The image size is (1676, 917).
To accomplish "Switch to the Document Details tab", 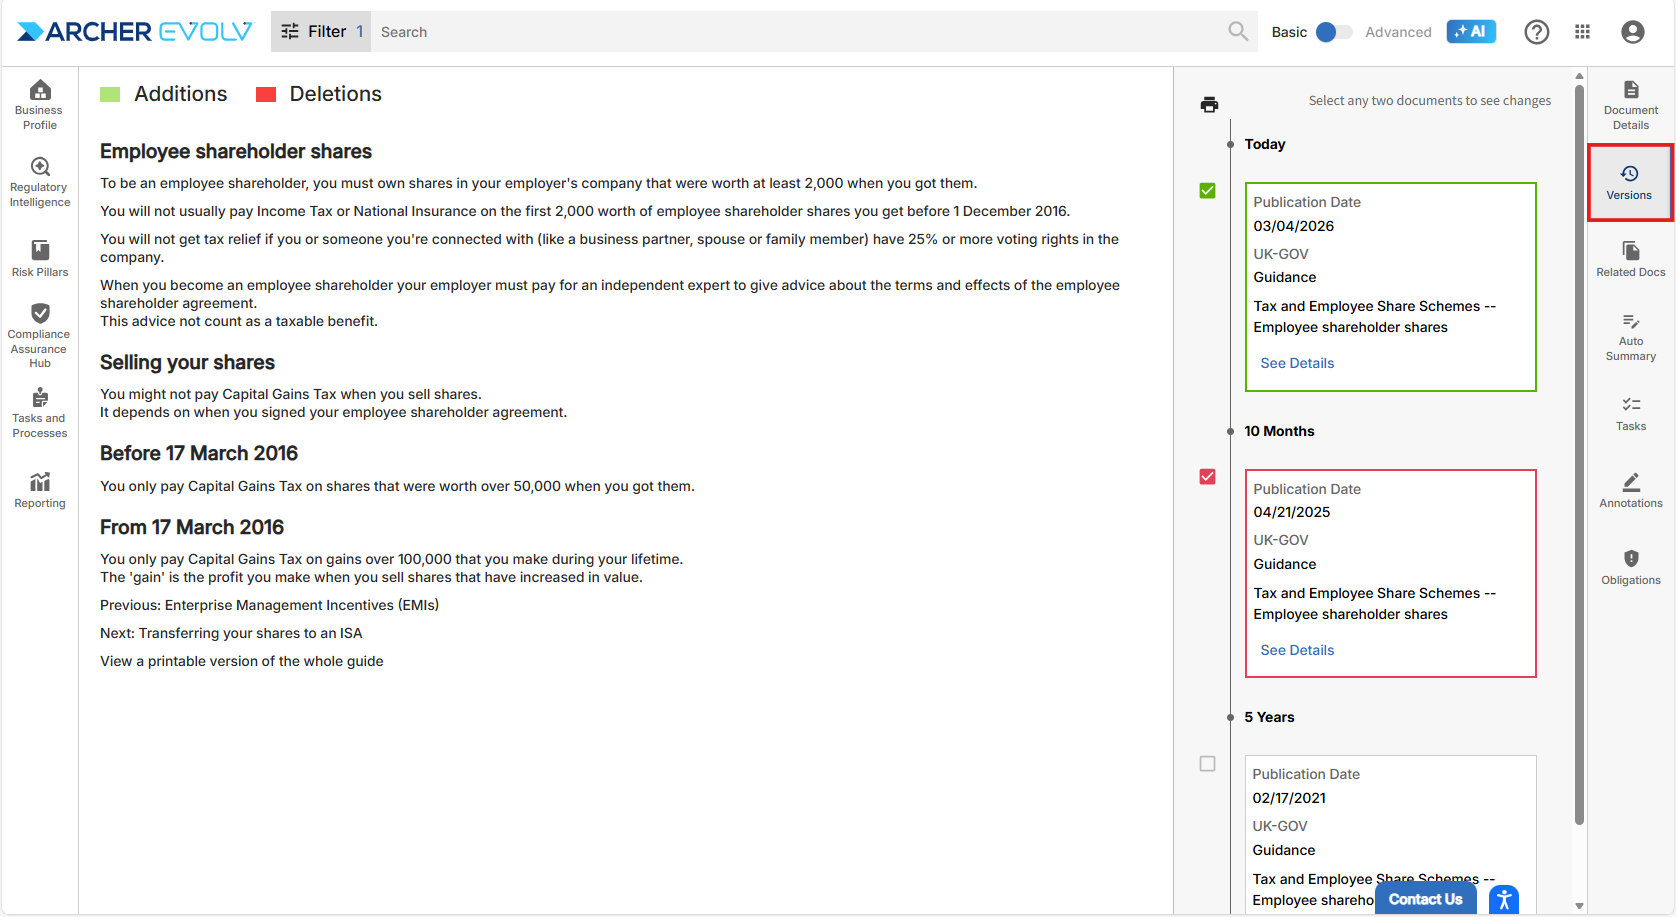I will [1630, 104].
